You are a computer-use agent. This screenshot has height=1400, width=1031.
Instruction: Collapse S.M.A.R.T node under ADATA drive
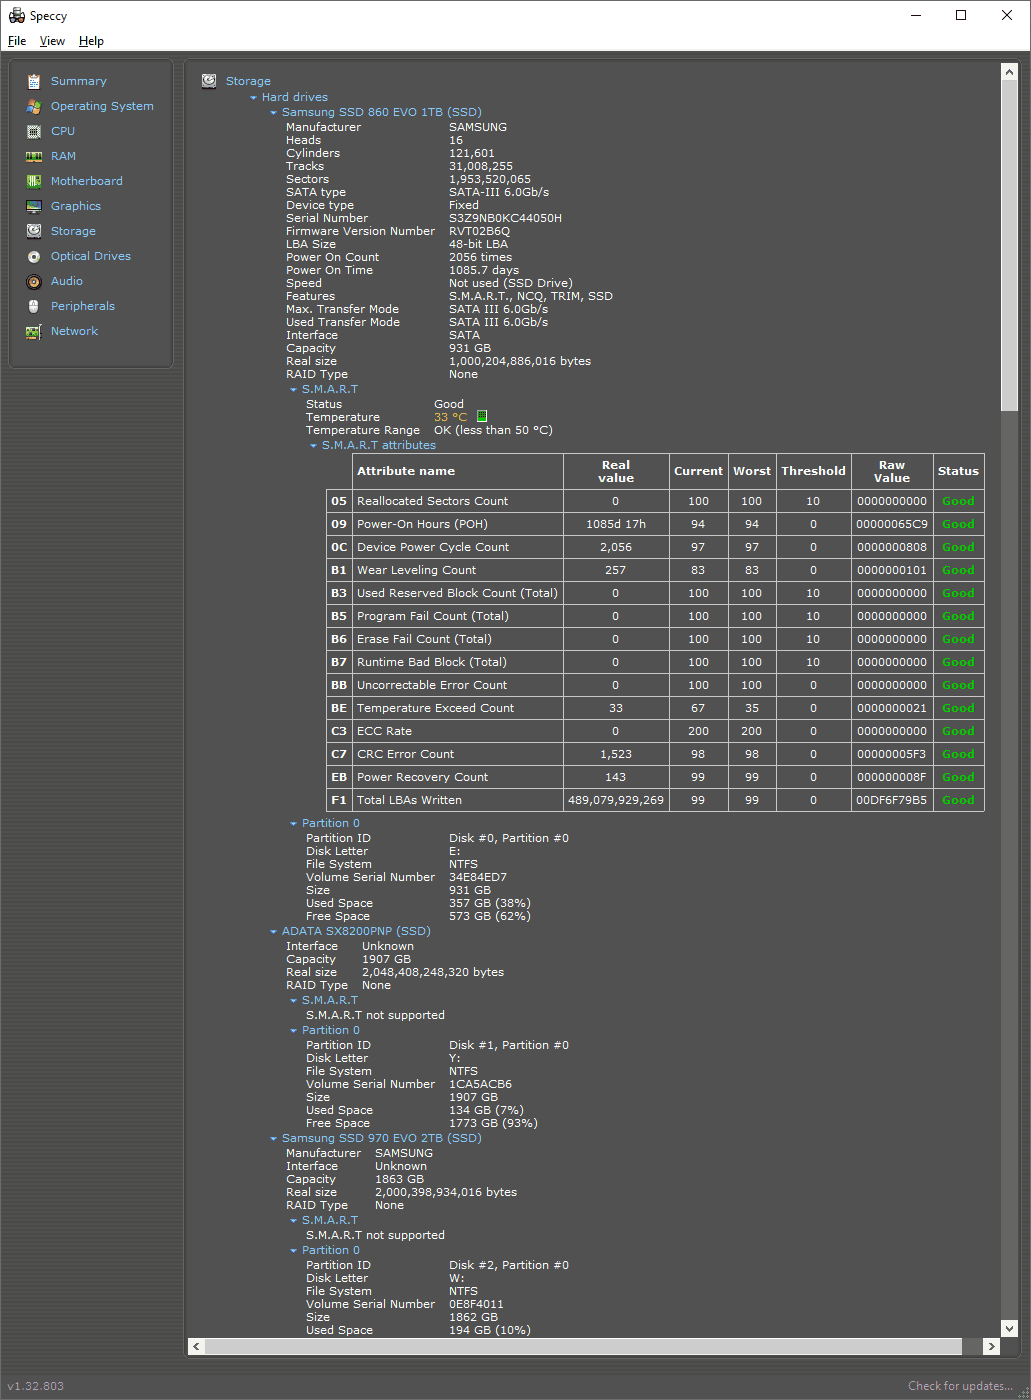coord(294,1001)
